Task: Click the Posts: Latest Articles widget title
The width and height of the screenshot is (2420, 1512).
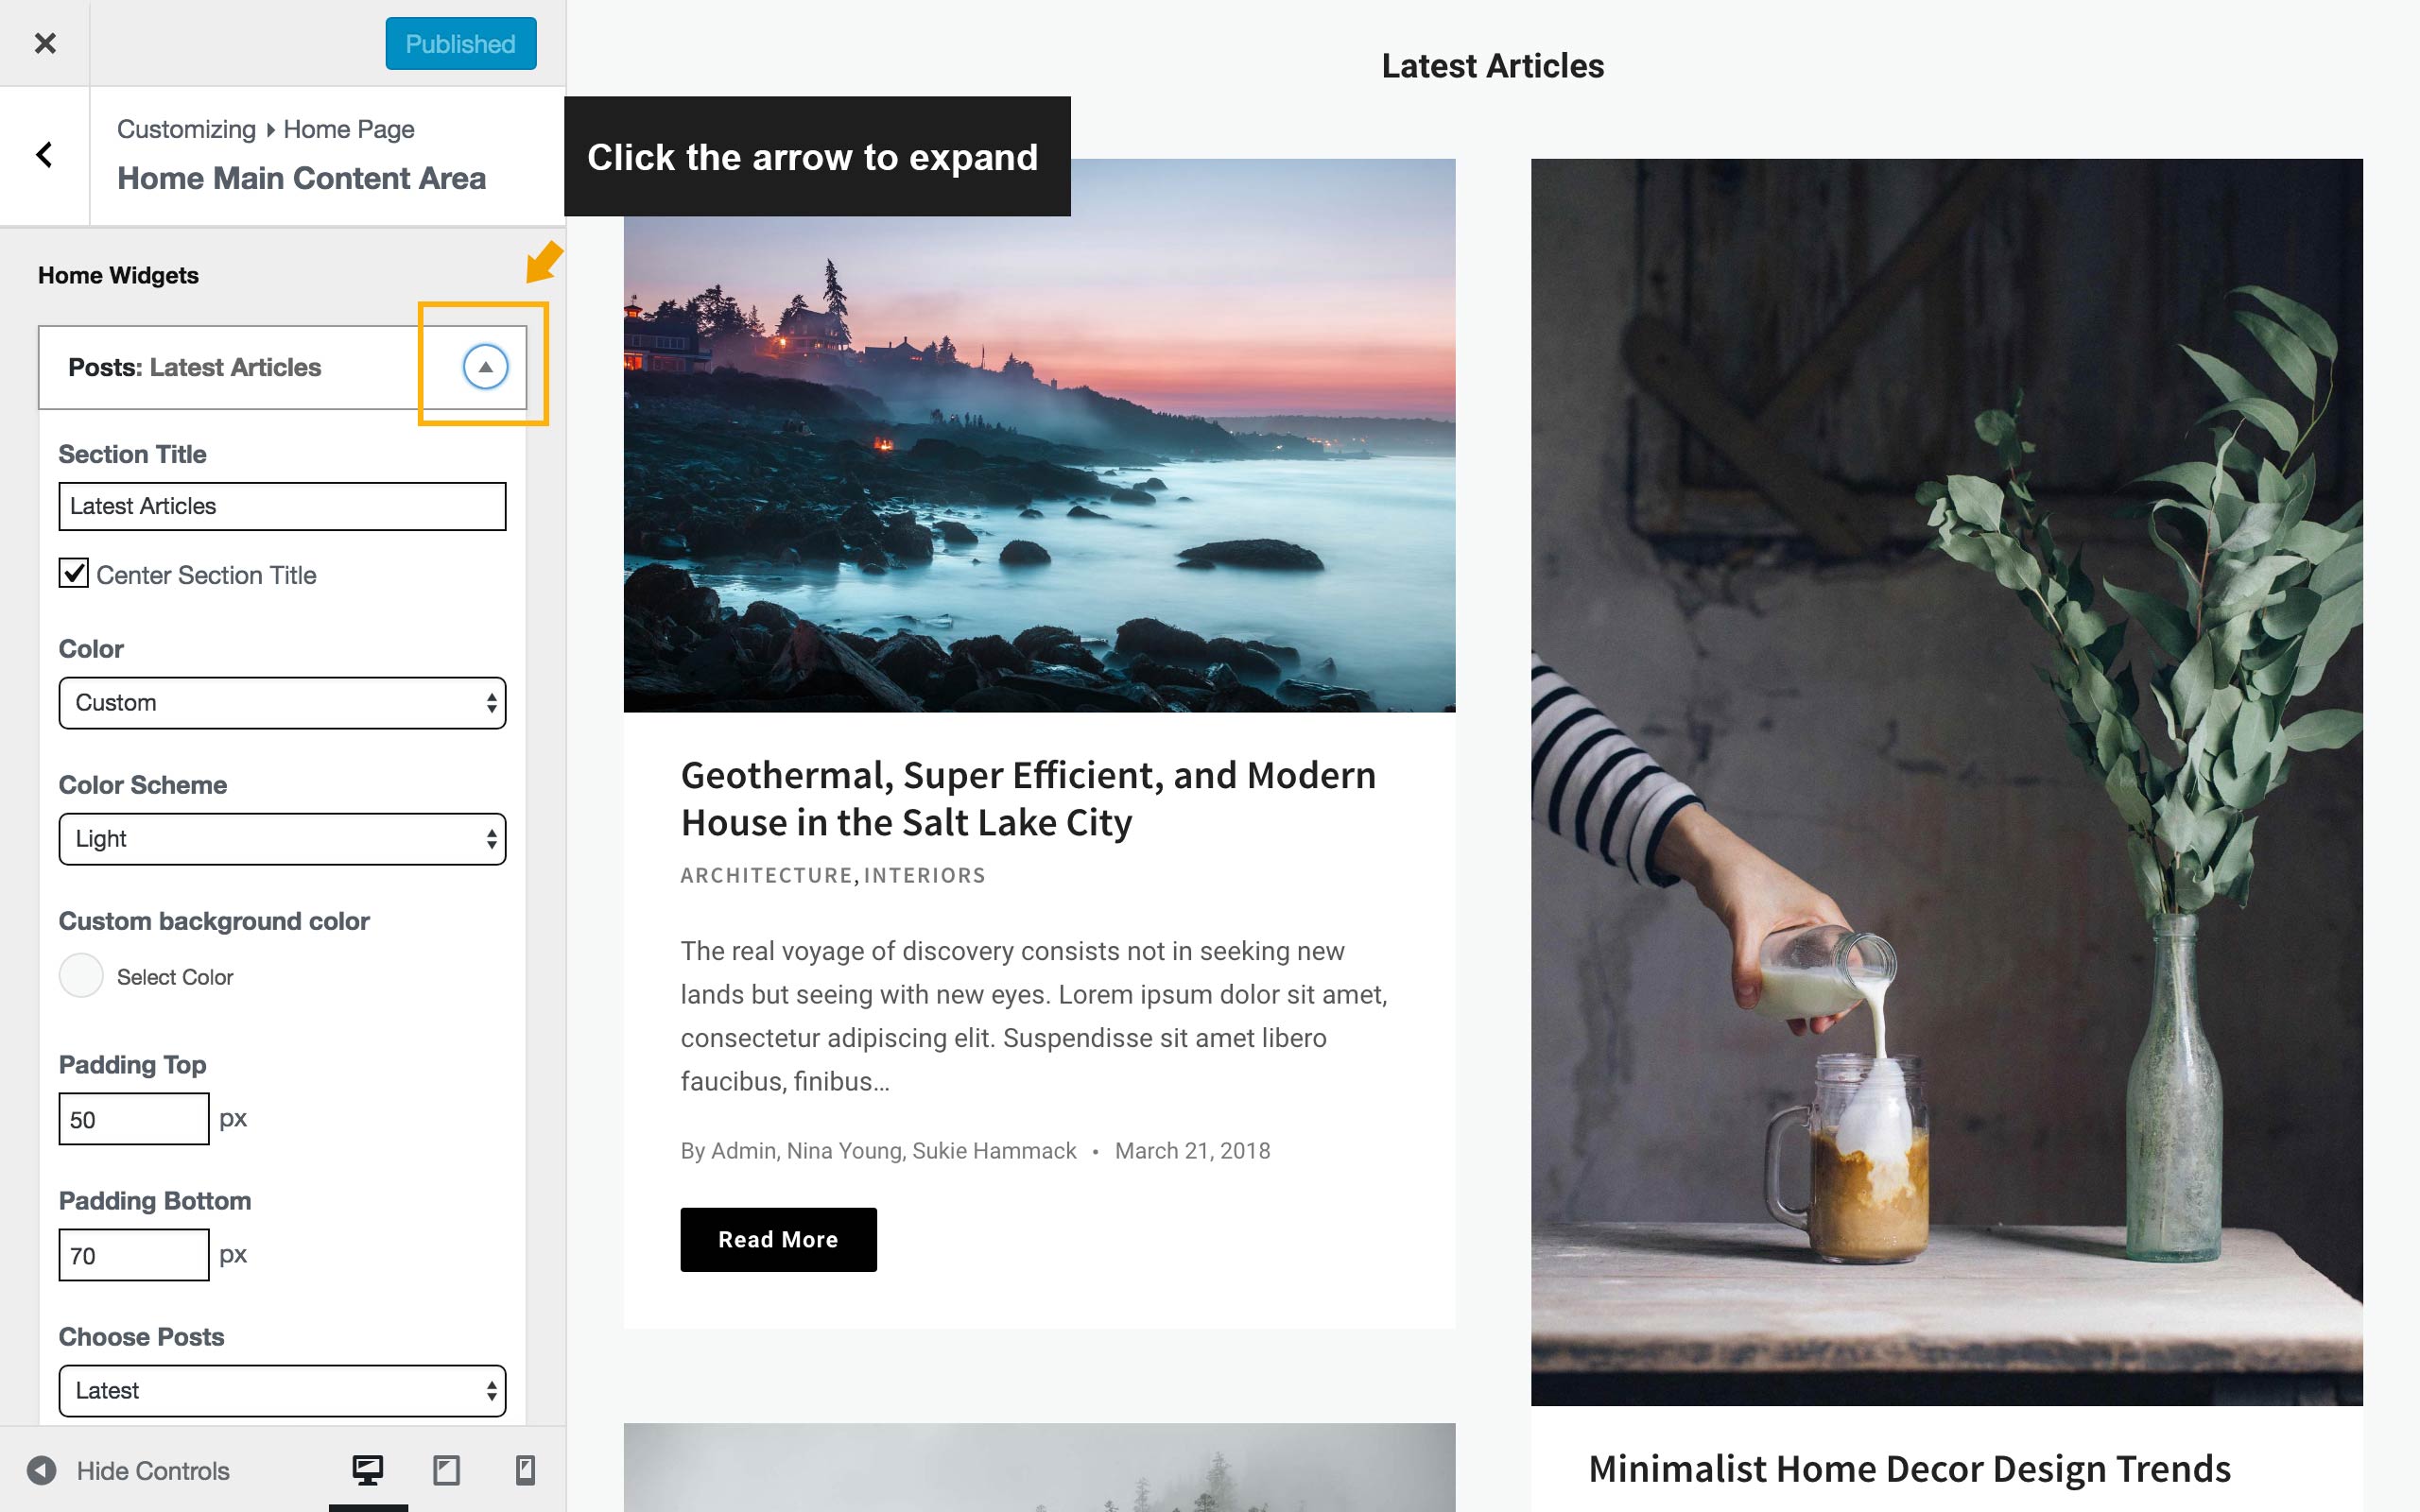Action: pyautogui.click(x=195, y=367)
